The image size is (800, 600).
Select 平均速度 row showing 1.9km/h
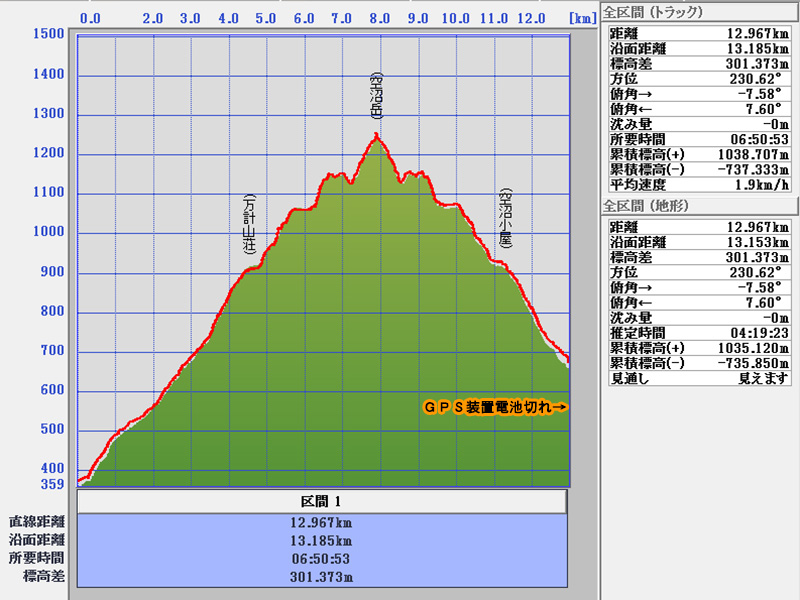coord(698,186)
